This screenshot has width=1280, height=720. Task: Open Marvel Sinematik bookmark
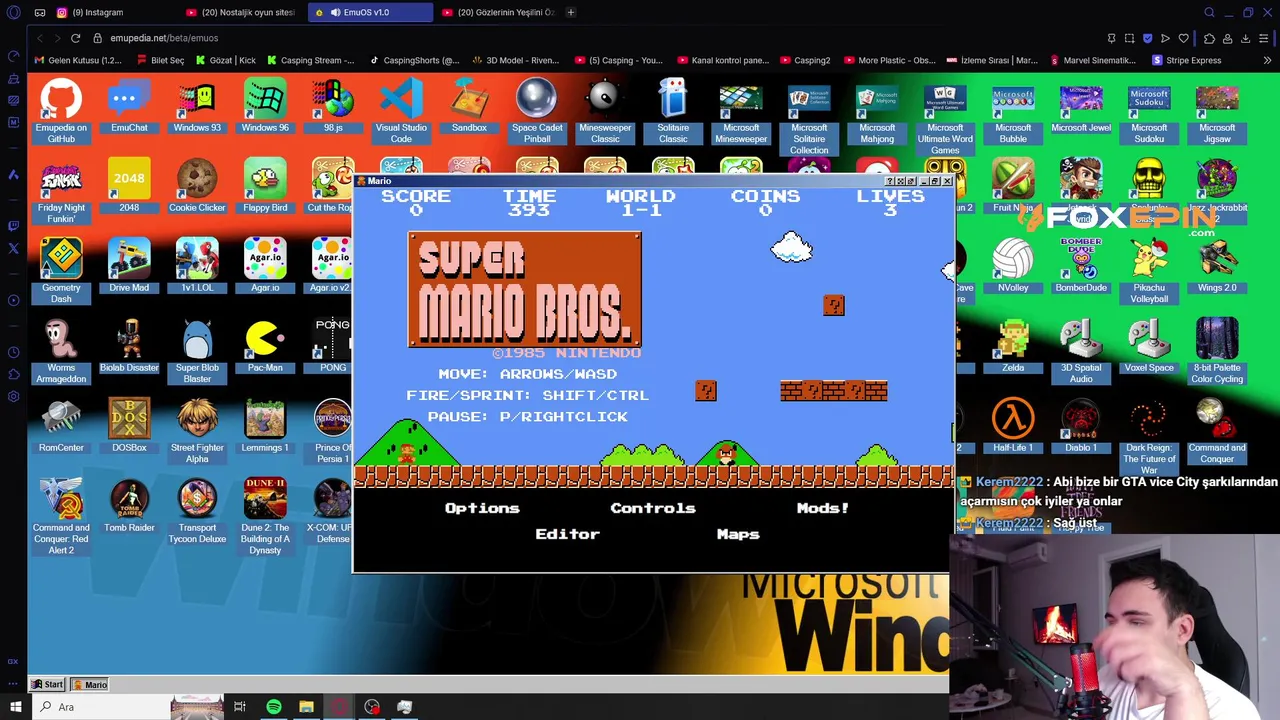point(1093,60)
